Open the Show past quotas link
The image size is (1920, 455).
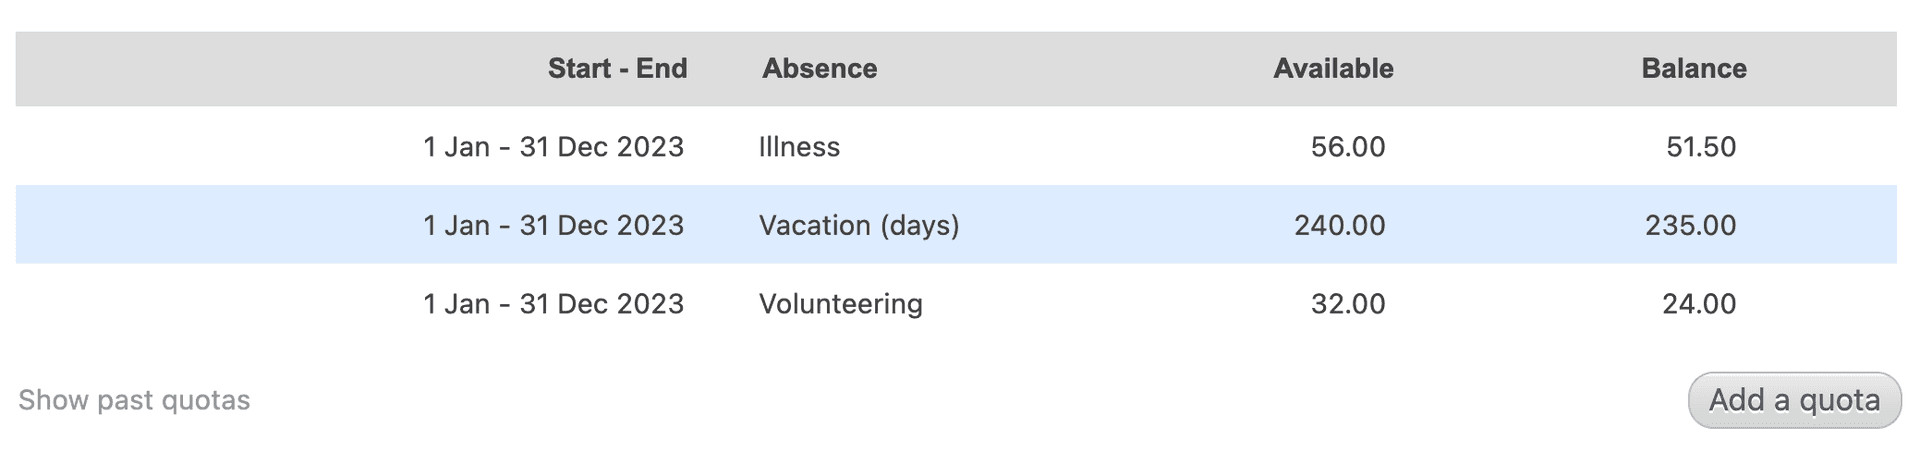(x=134, y=400)
